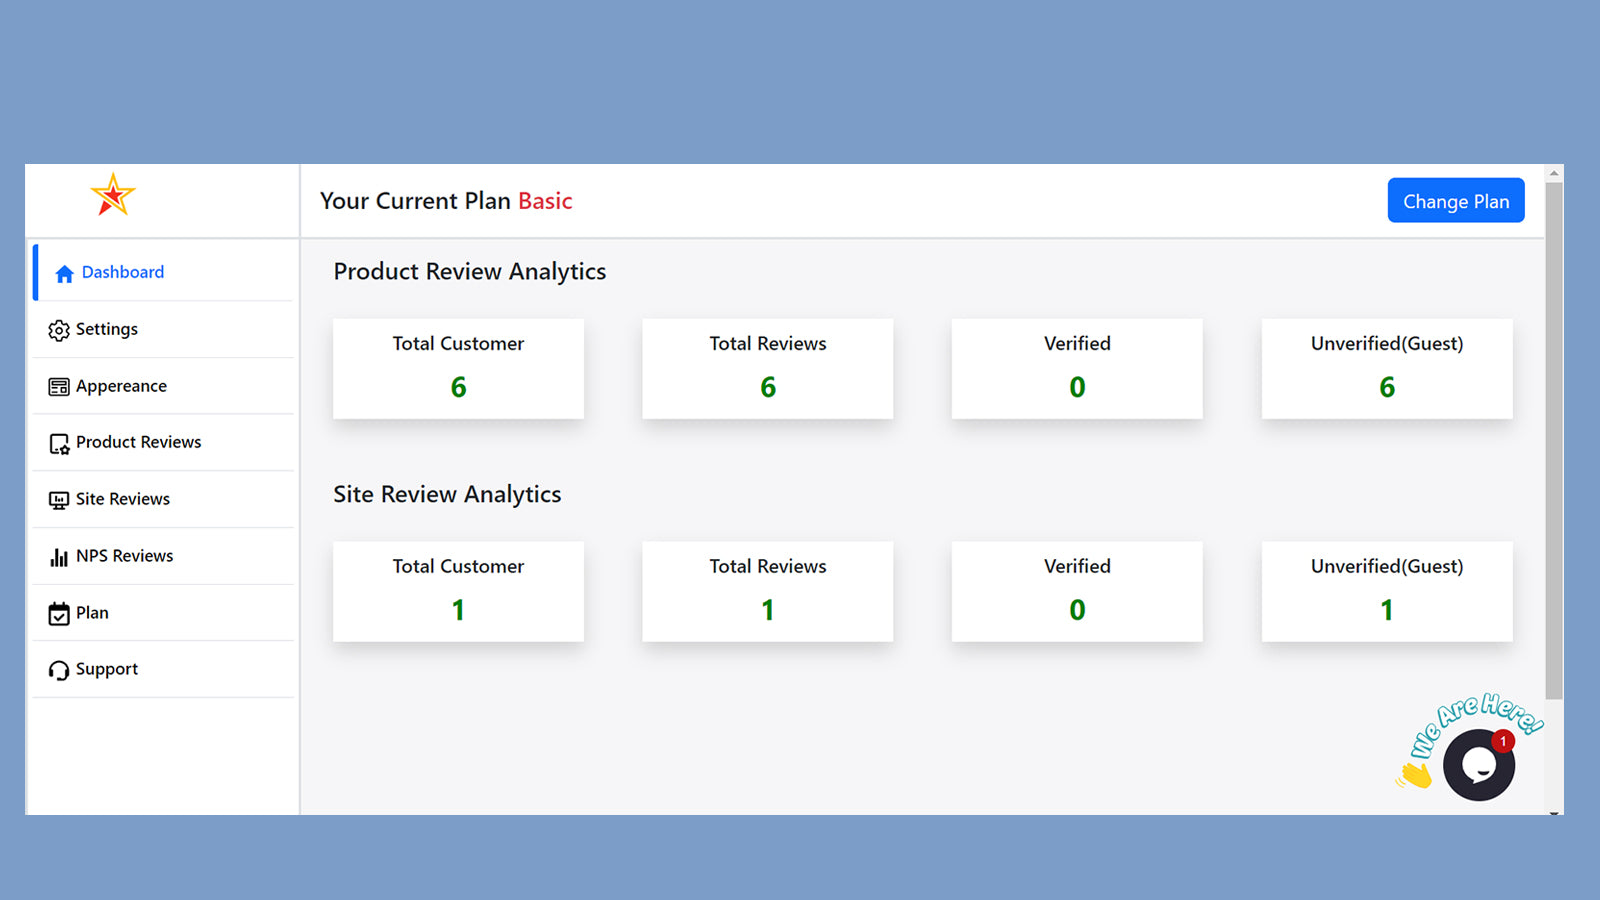This screenshot has width=1600, height=900.
Task: Open the Product Reviews menu item
Action: 164,442
